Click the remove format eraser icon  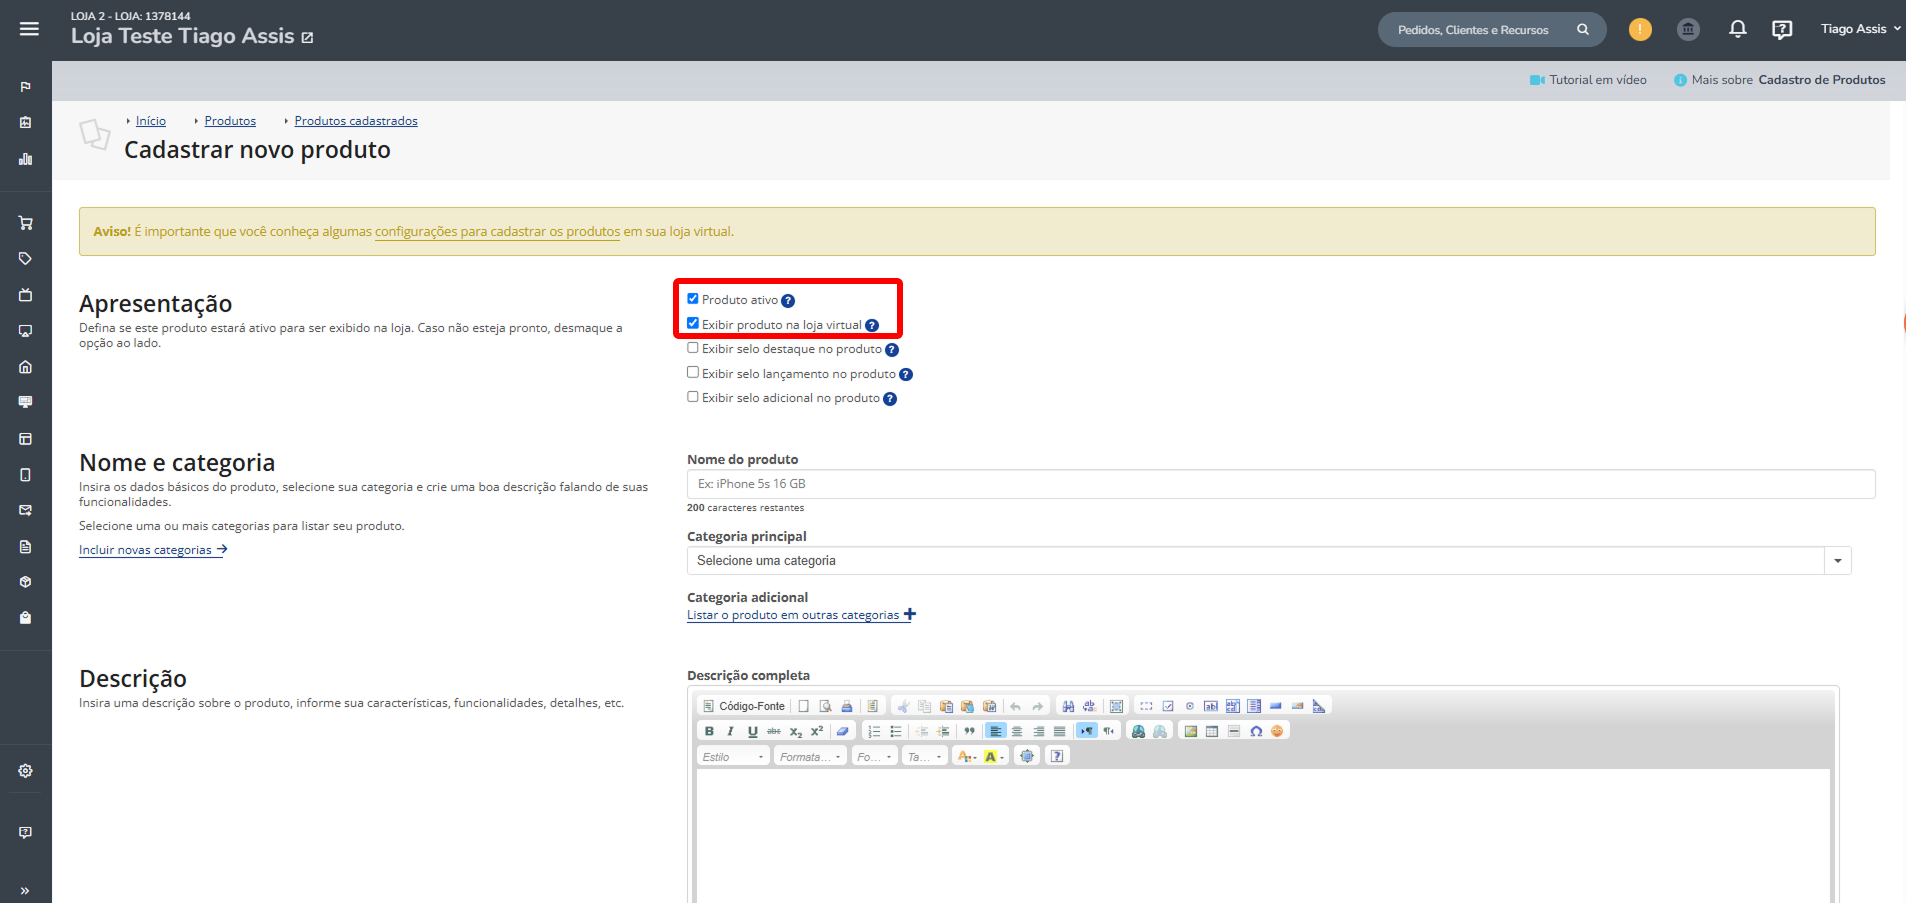(x=842, y=731)
